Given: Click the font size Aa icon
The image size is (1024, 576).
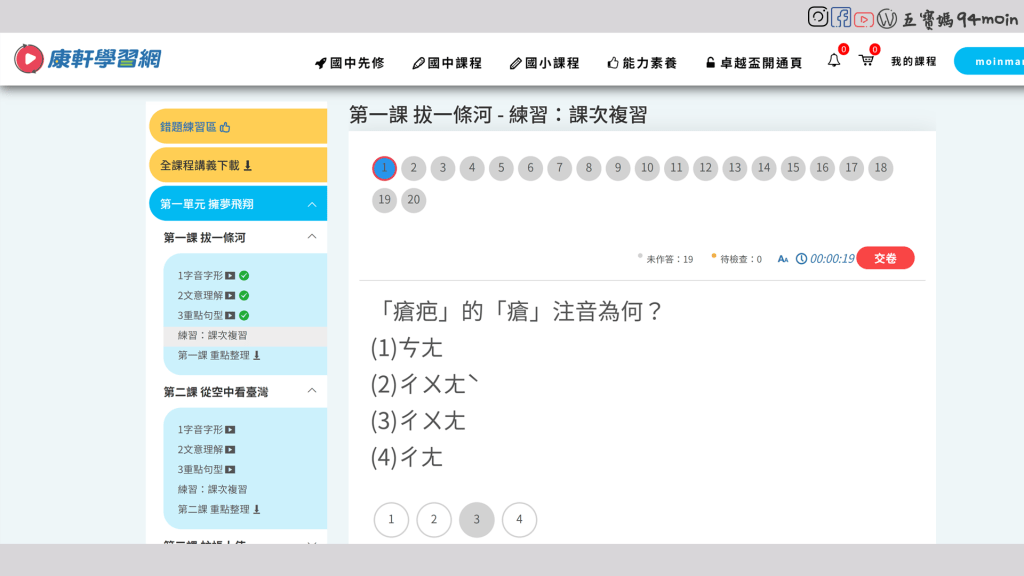Looking at the screenshot, I should pos(783,259).
